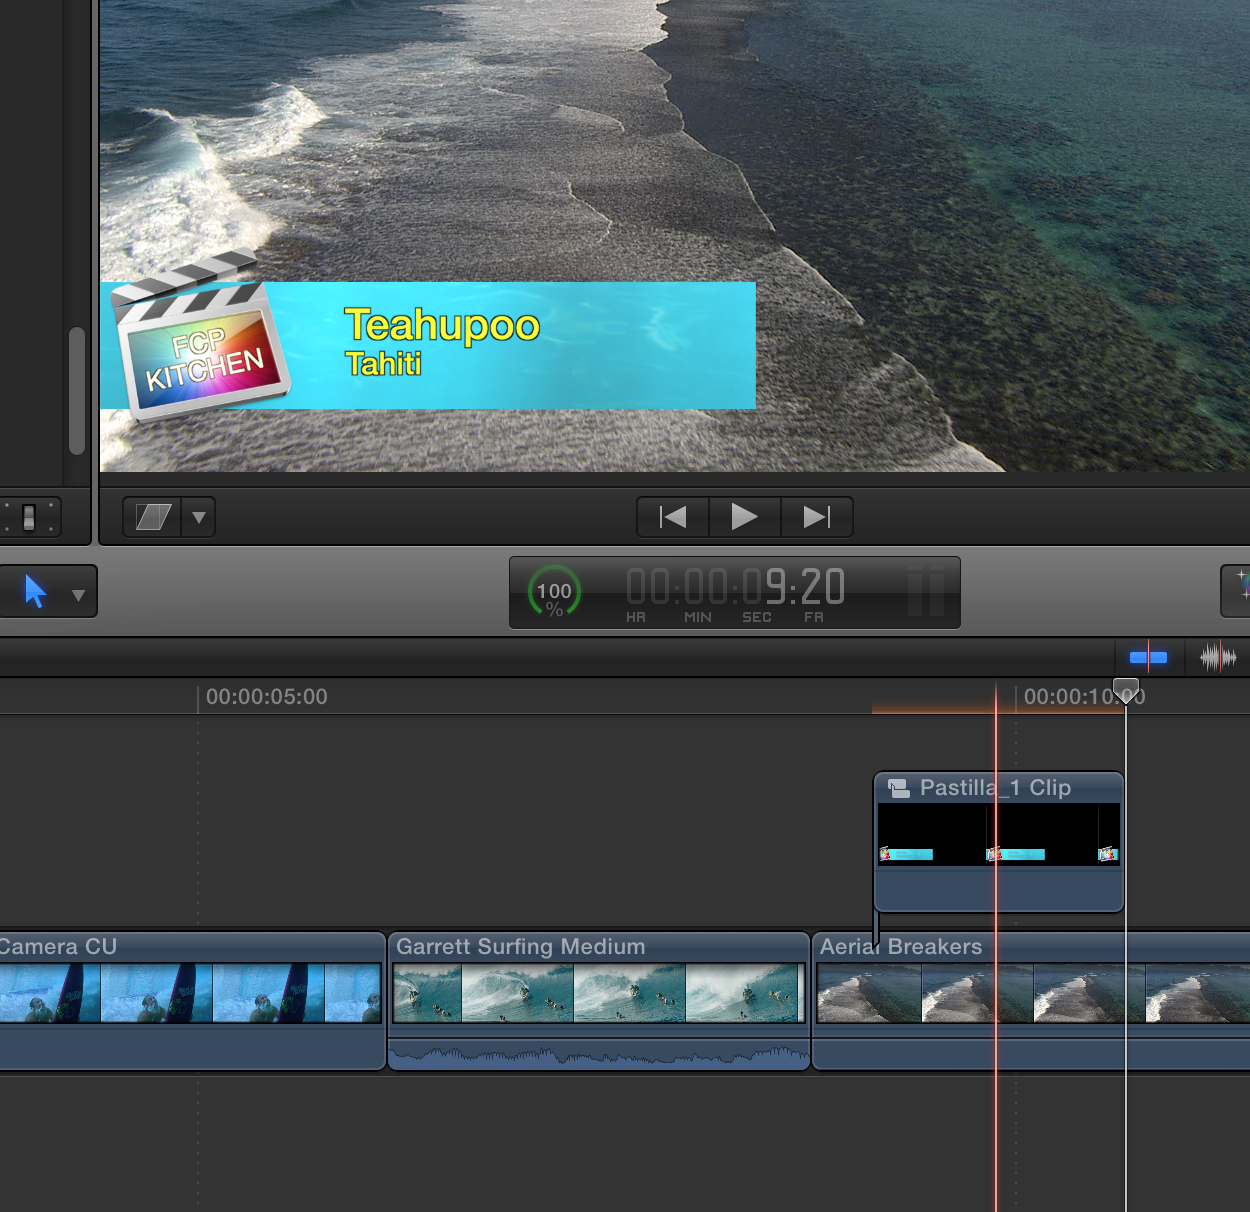Image resolution: width=1250 pixels, height=1212 pixels.
Task: Click the audio meters icon beside the timecode
Action: pyautogui.click(x=928, y=592)
